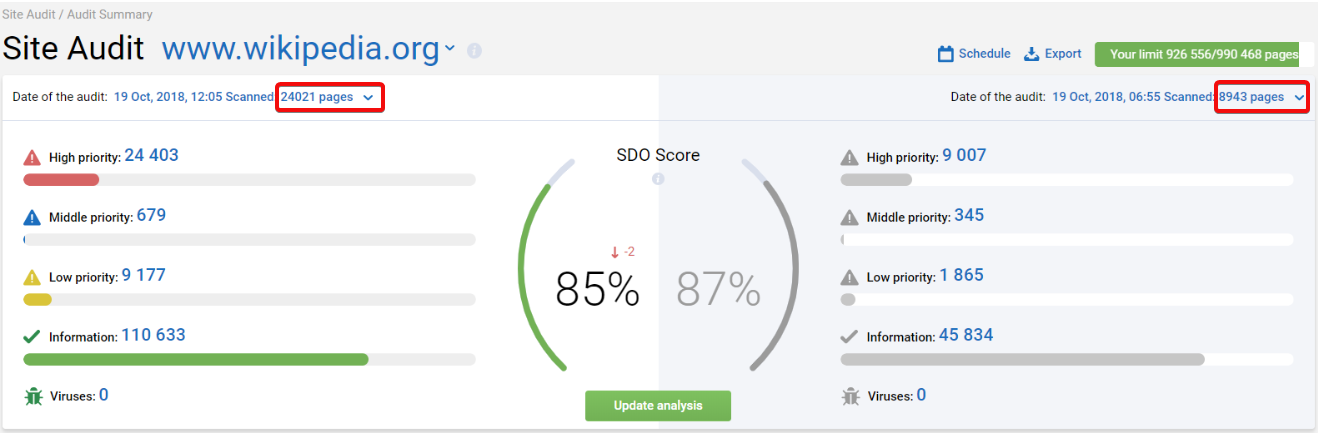Click the SDO Score info icon
This screenshot has height=433, width=1318.
point(658,179)
